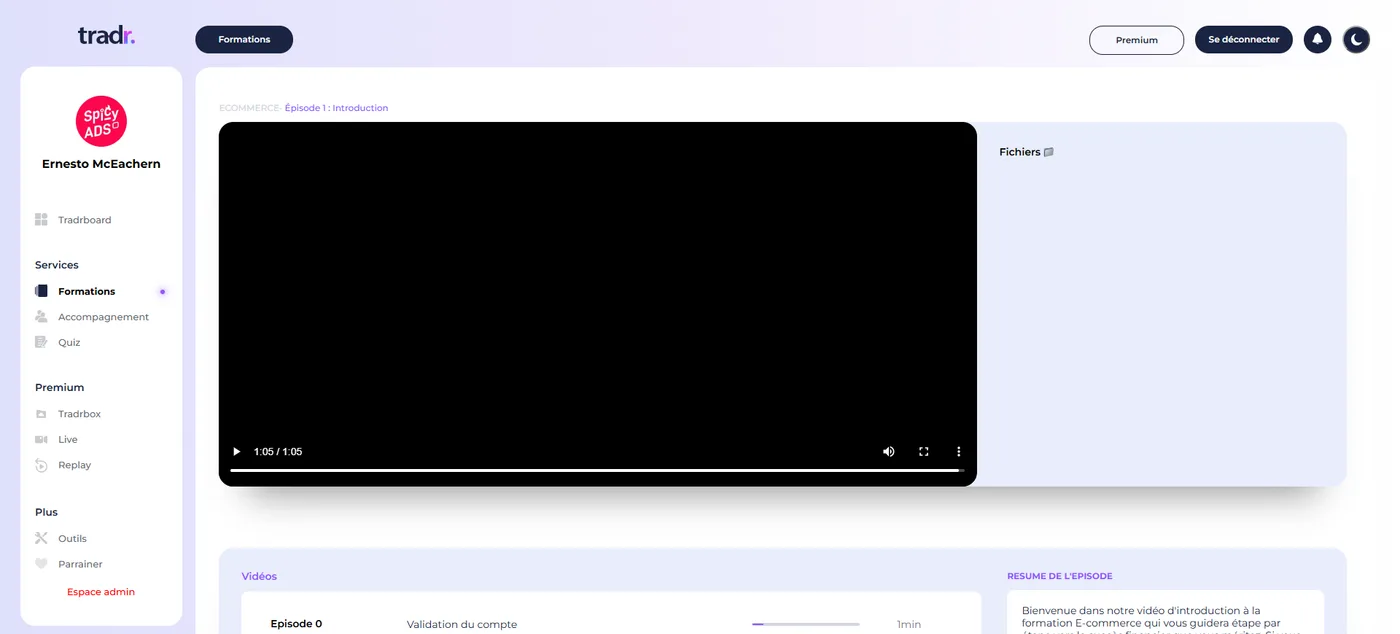Image resolution: width=1400 pixels, height=634 pixels.
Task: Click the 1:05 / 1:05 time display
Action: (278, 452)
